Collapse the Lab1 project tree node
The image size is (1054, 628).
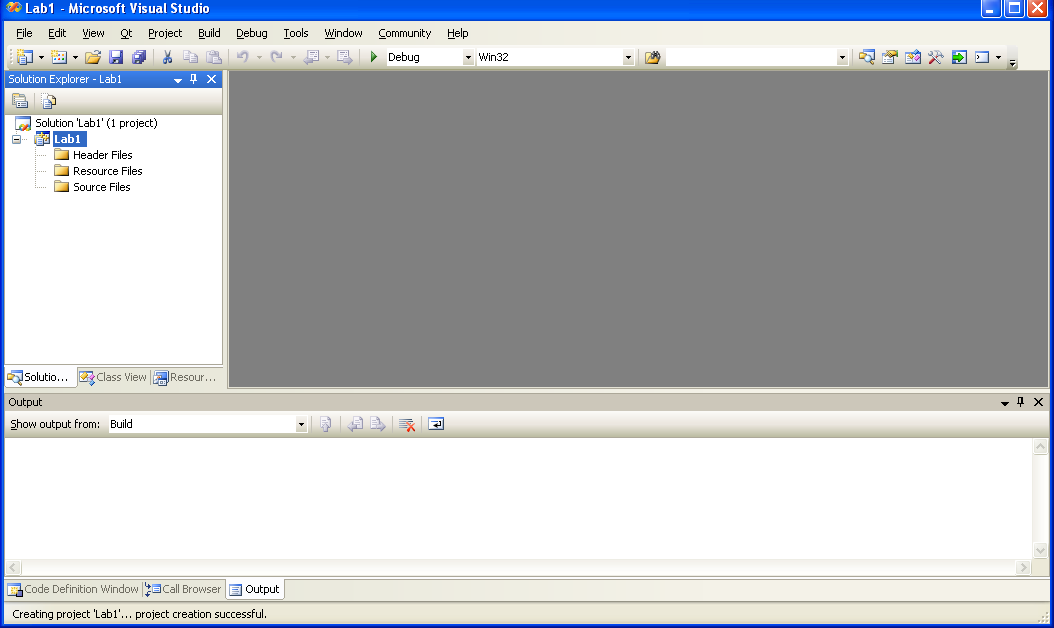(x=17, y=139)
